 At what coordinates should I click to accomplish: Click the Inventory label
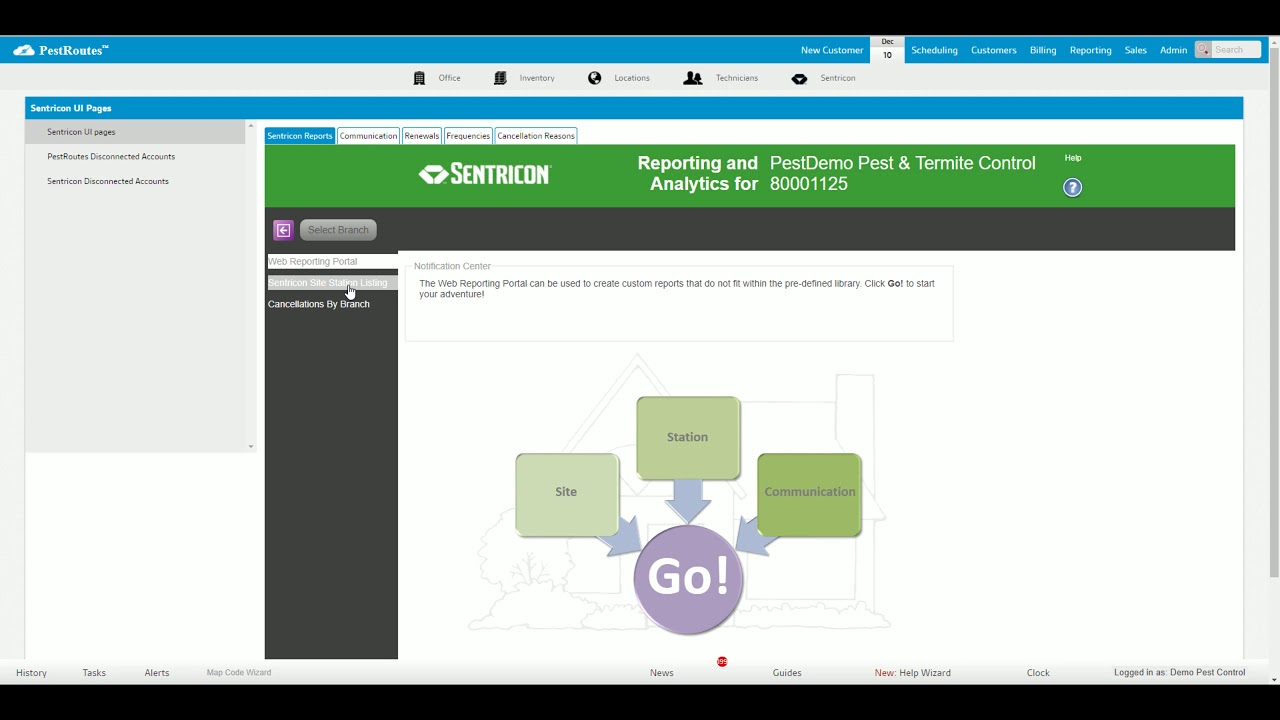tap(537, 78)
